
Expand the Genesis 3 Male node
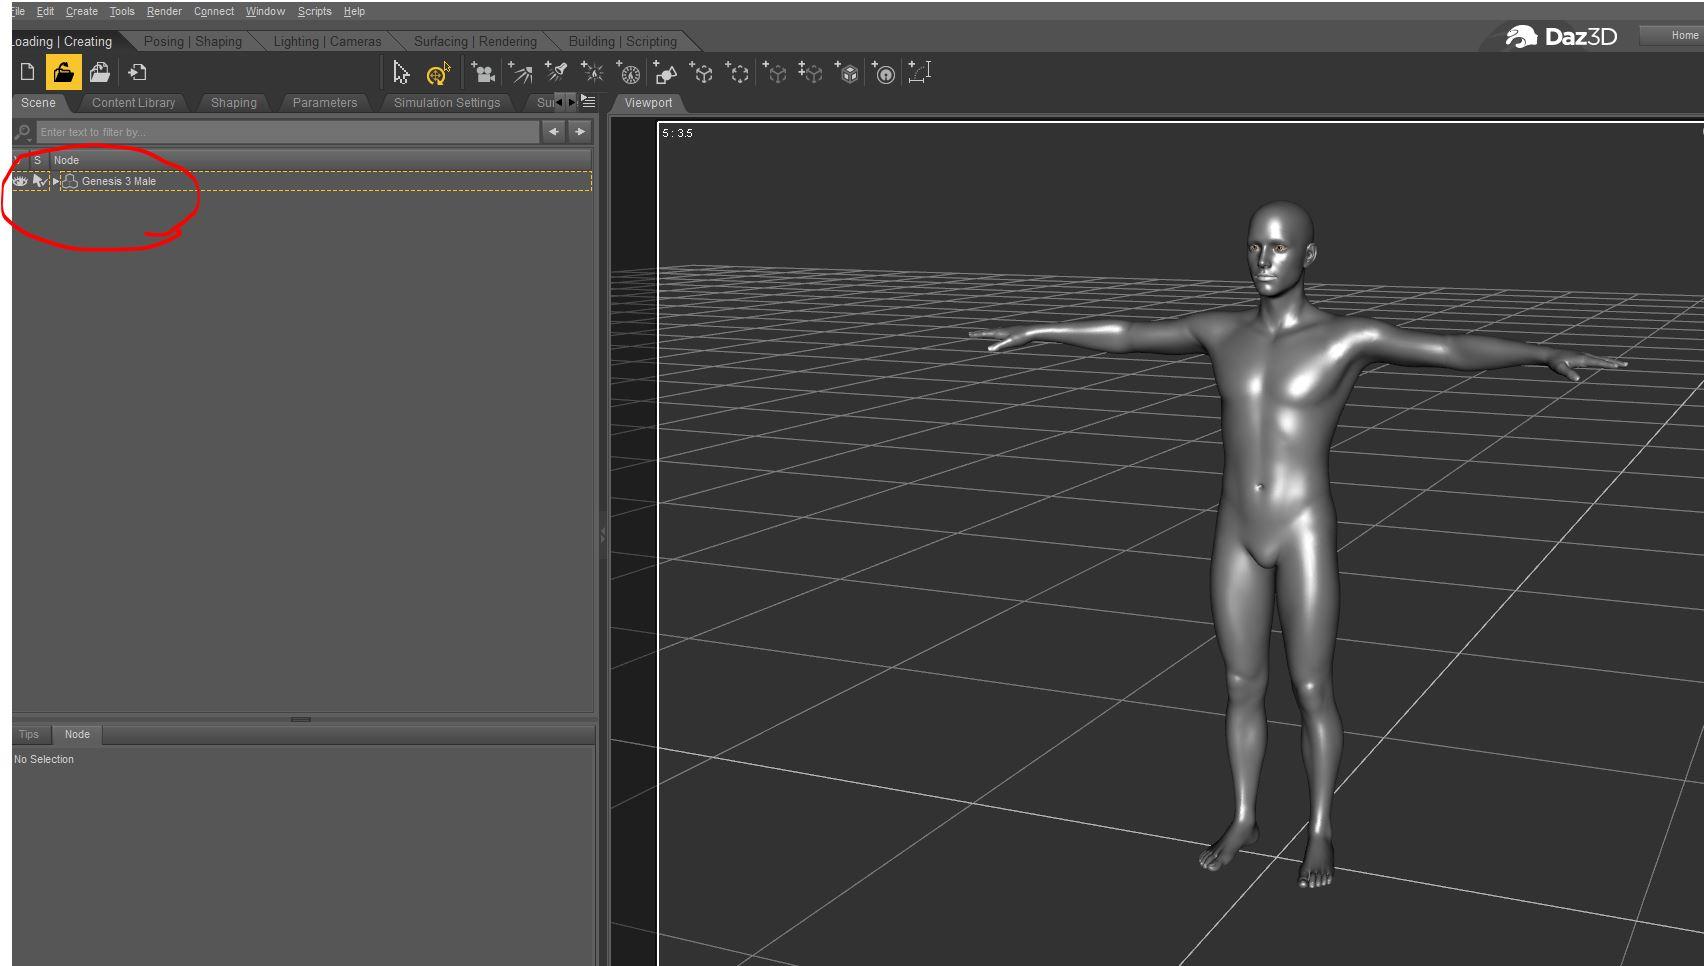click(56, 181)
